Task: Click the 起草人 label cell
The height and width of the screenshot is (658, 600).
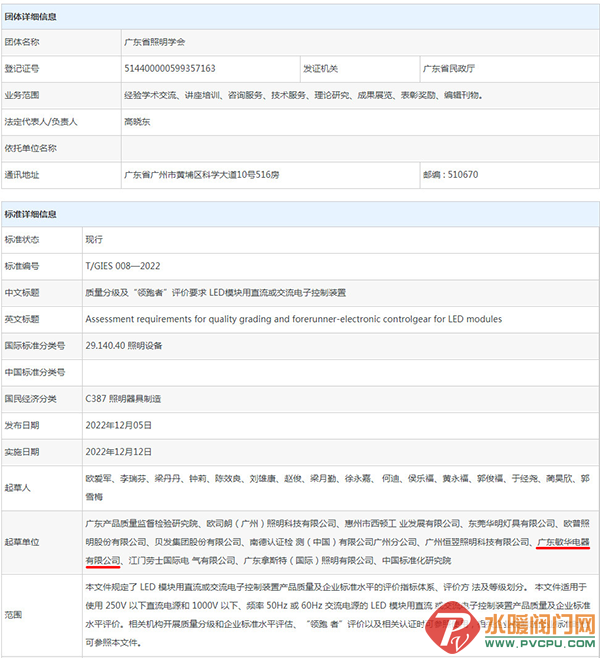Action: pyautogui.click(x=42, y=488)
